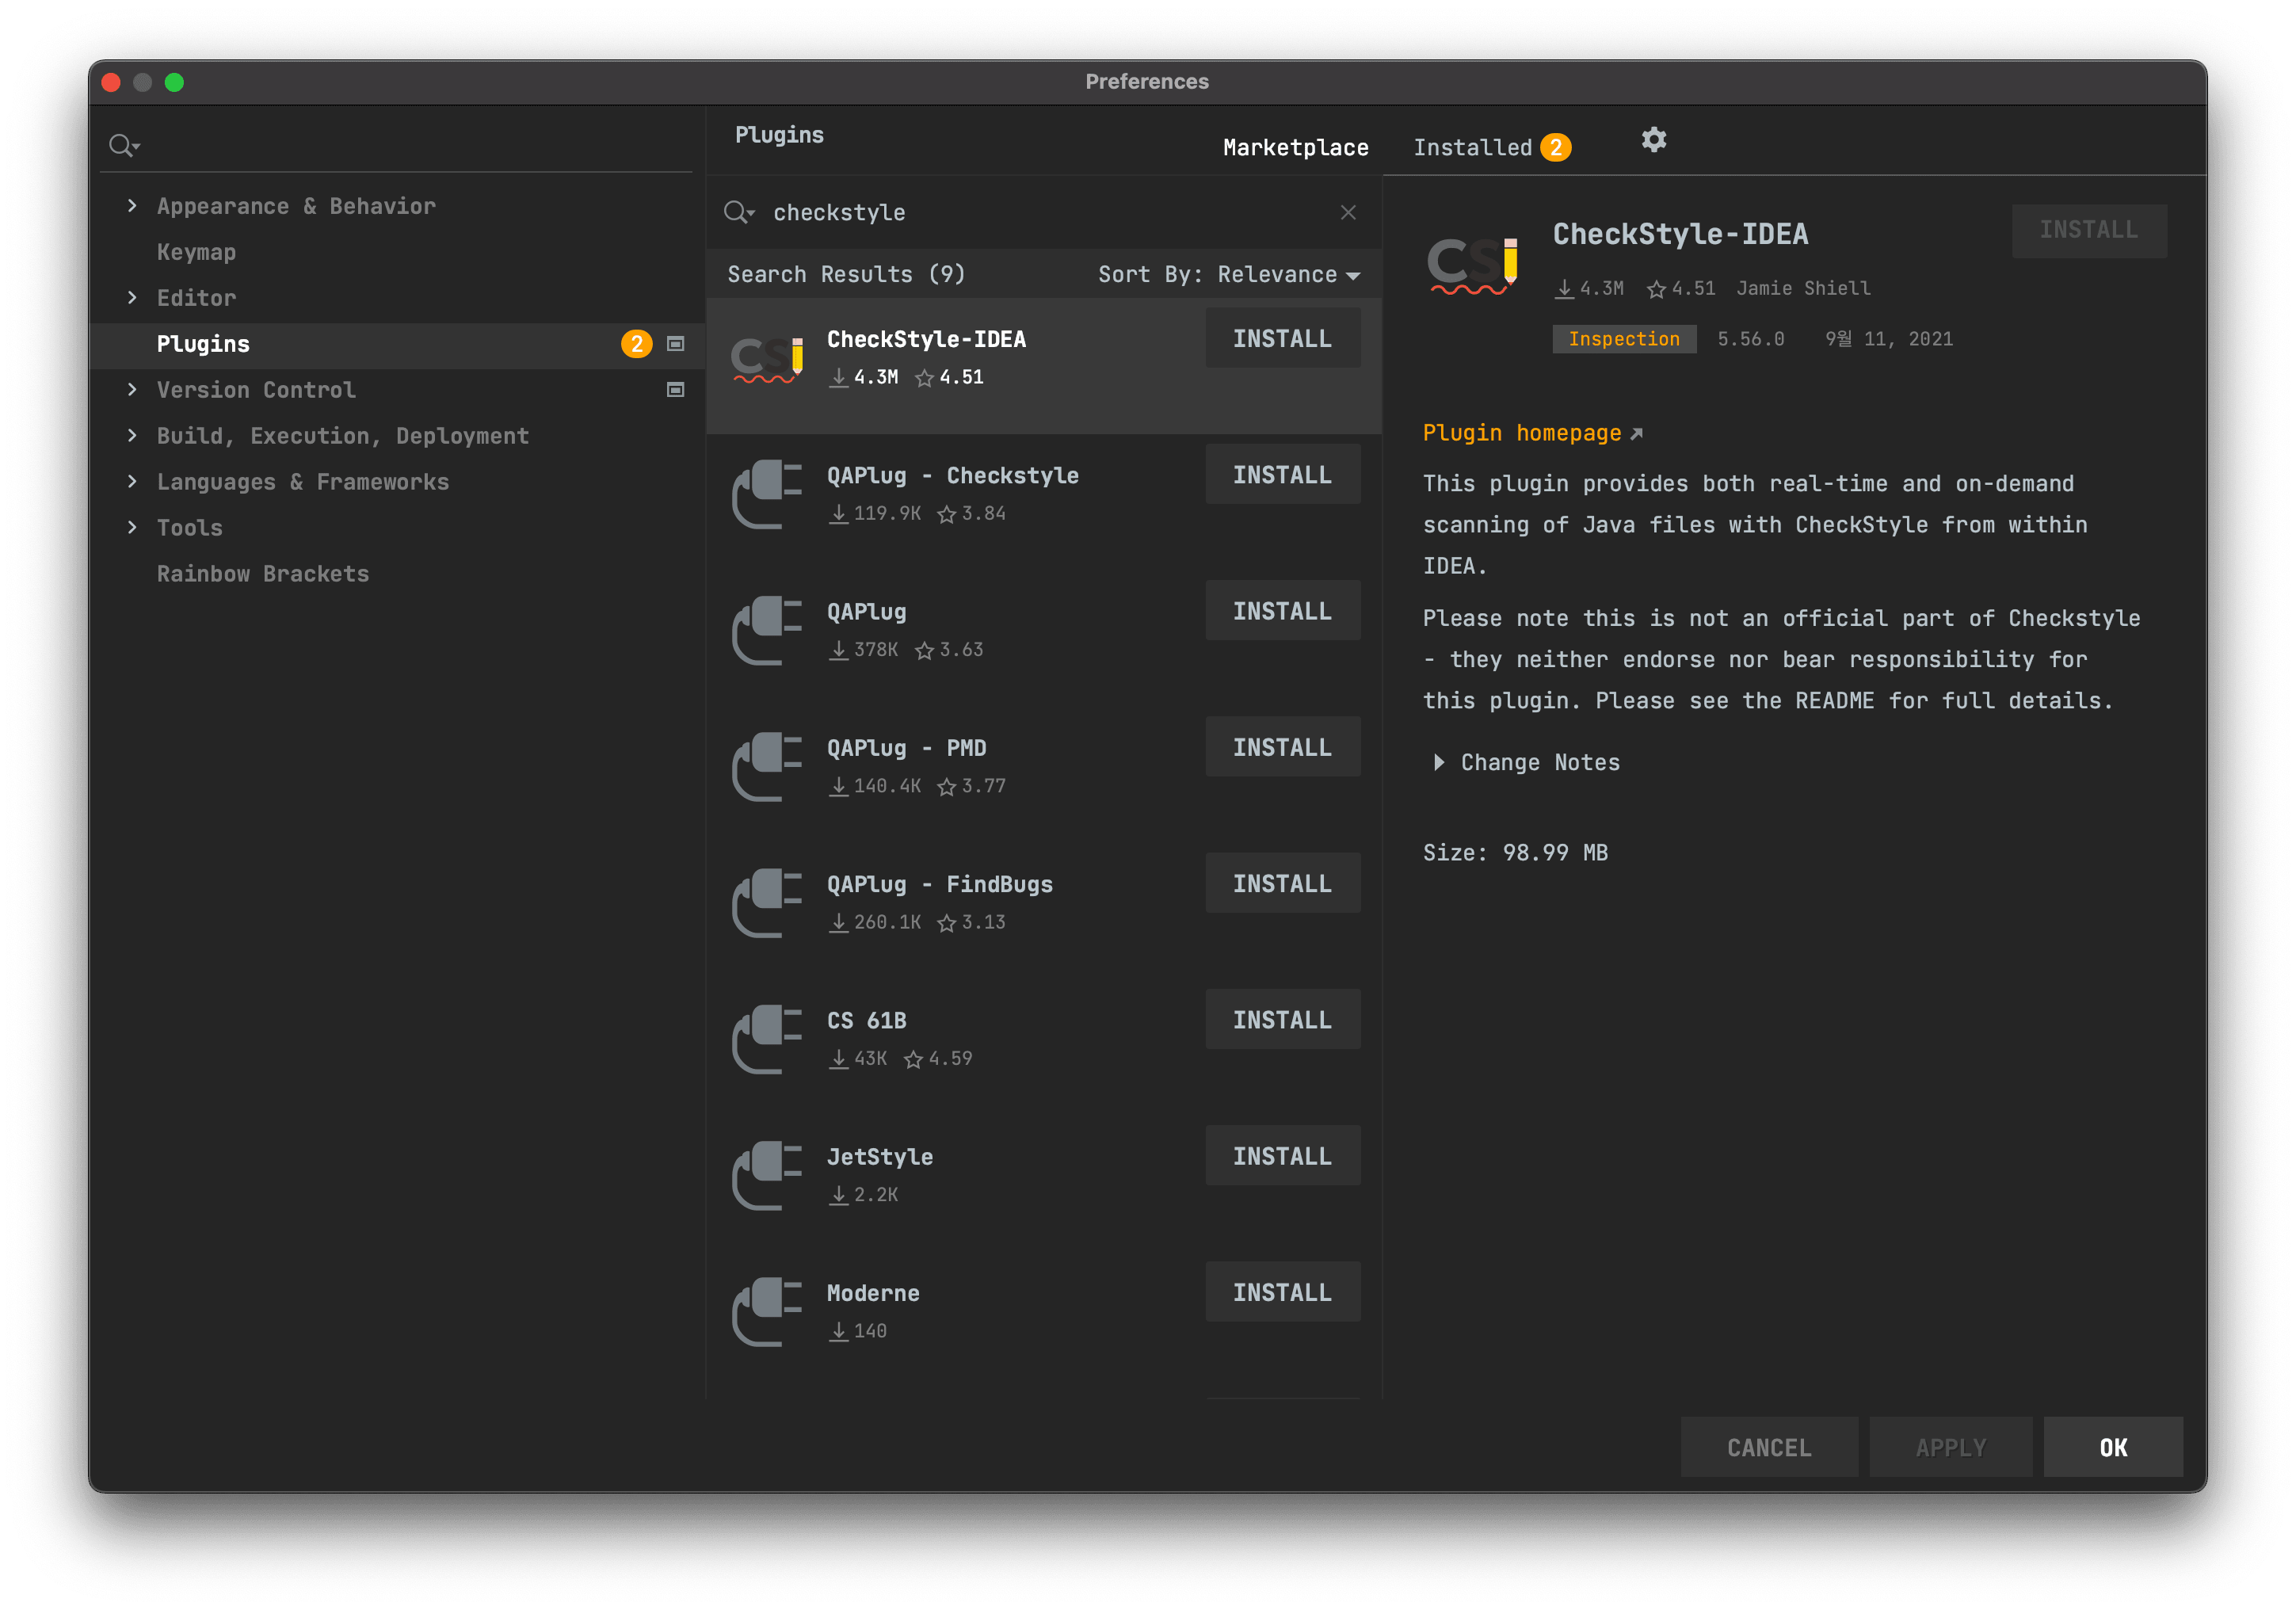The height and width of the screenshot is (1610, 2296).
Task: Clear the checkstyle search with the X icon
Action: click(x=1348, y=212)
